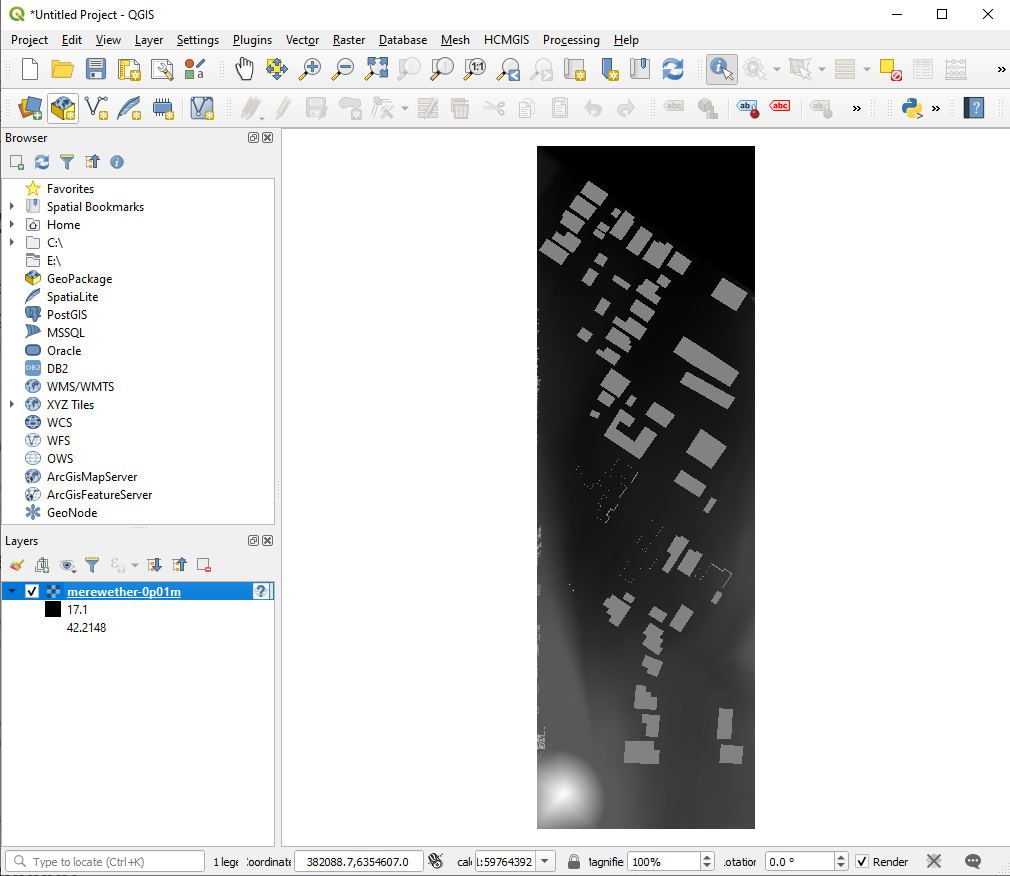Click the black 17.1 legend swatch
This screenshot has width=1010, height=876.
pos(53,609)
